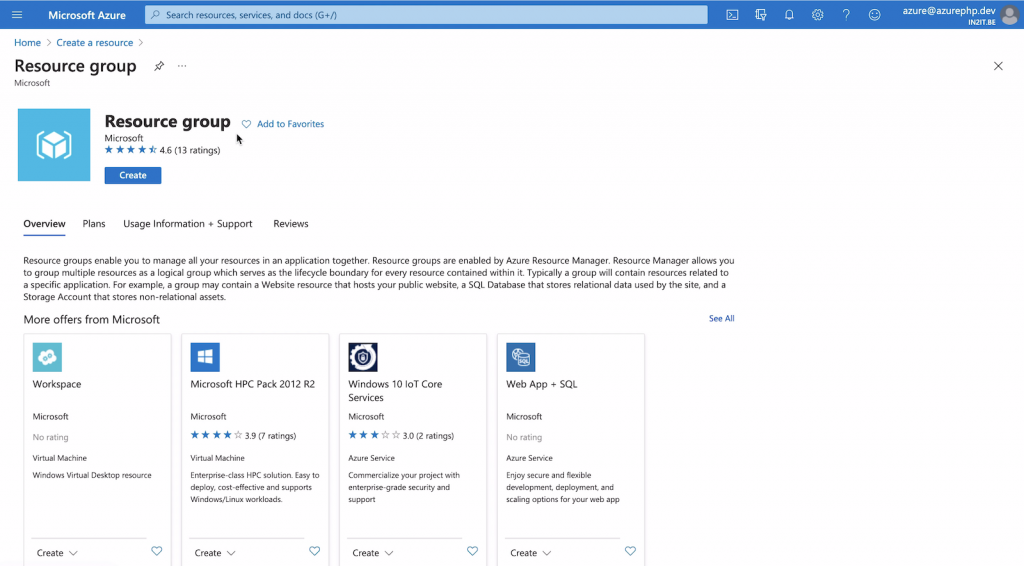Expand Create dropdown on Windows 10 IoT card
The image size is (1024, 566).
373,553
